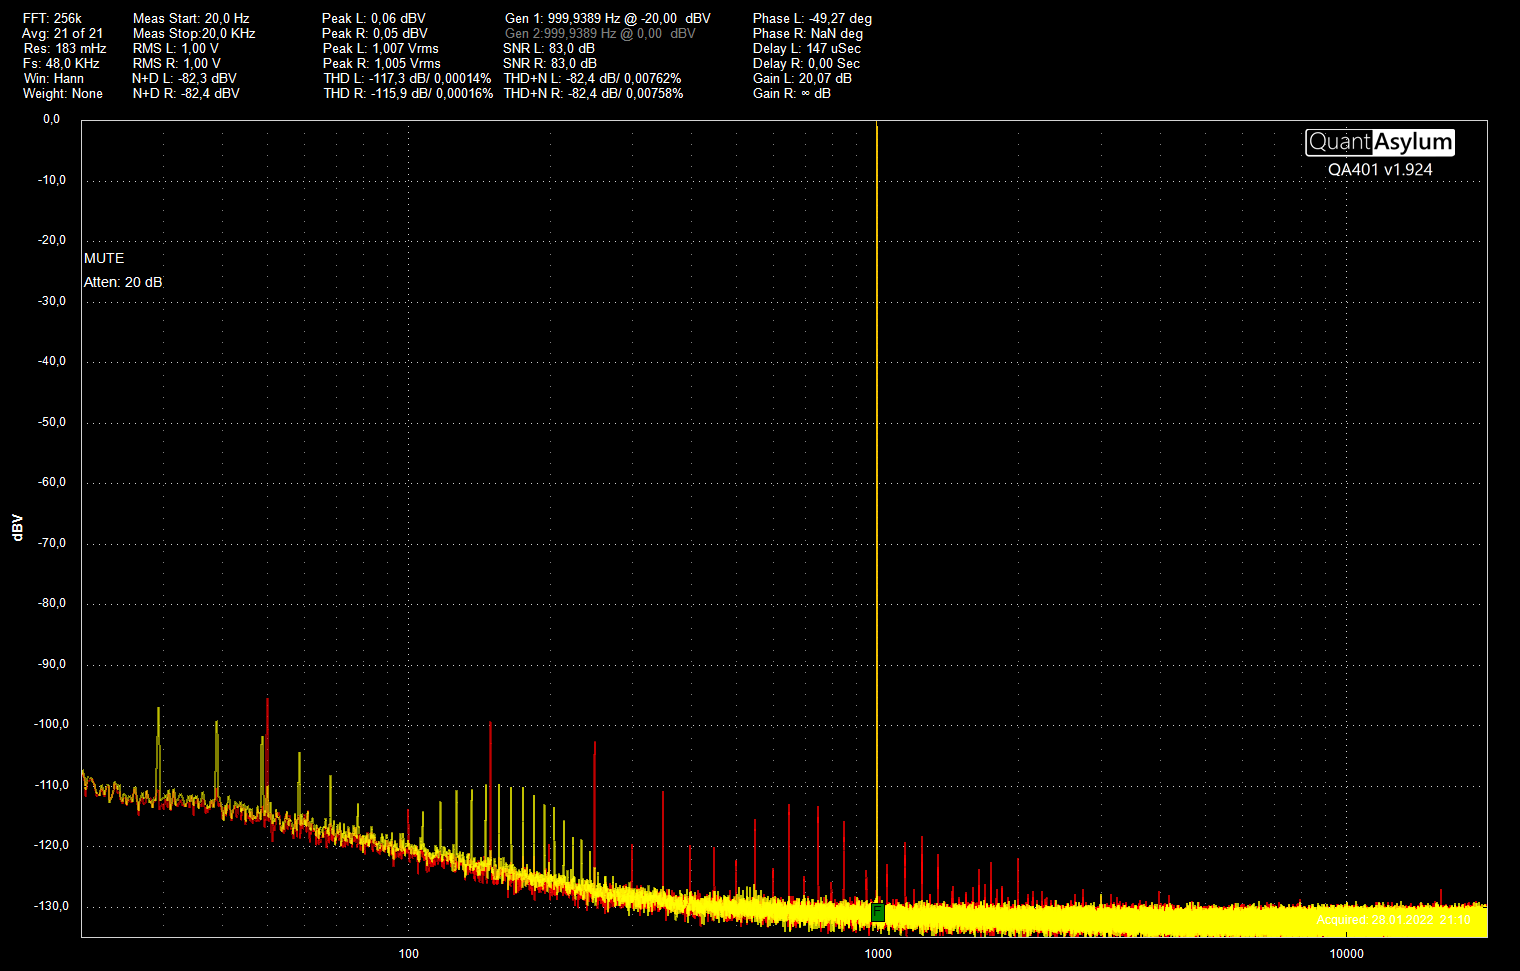Viewport: 1520px width, 971px height.
Task: Click the '-80,0' y-axis label
Action: pyautogui.click(x=52, y=603)
